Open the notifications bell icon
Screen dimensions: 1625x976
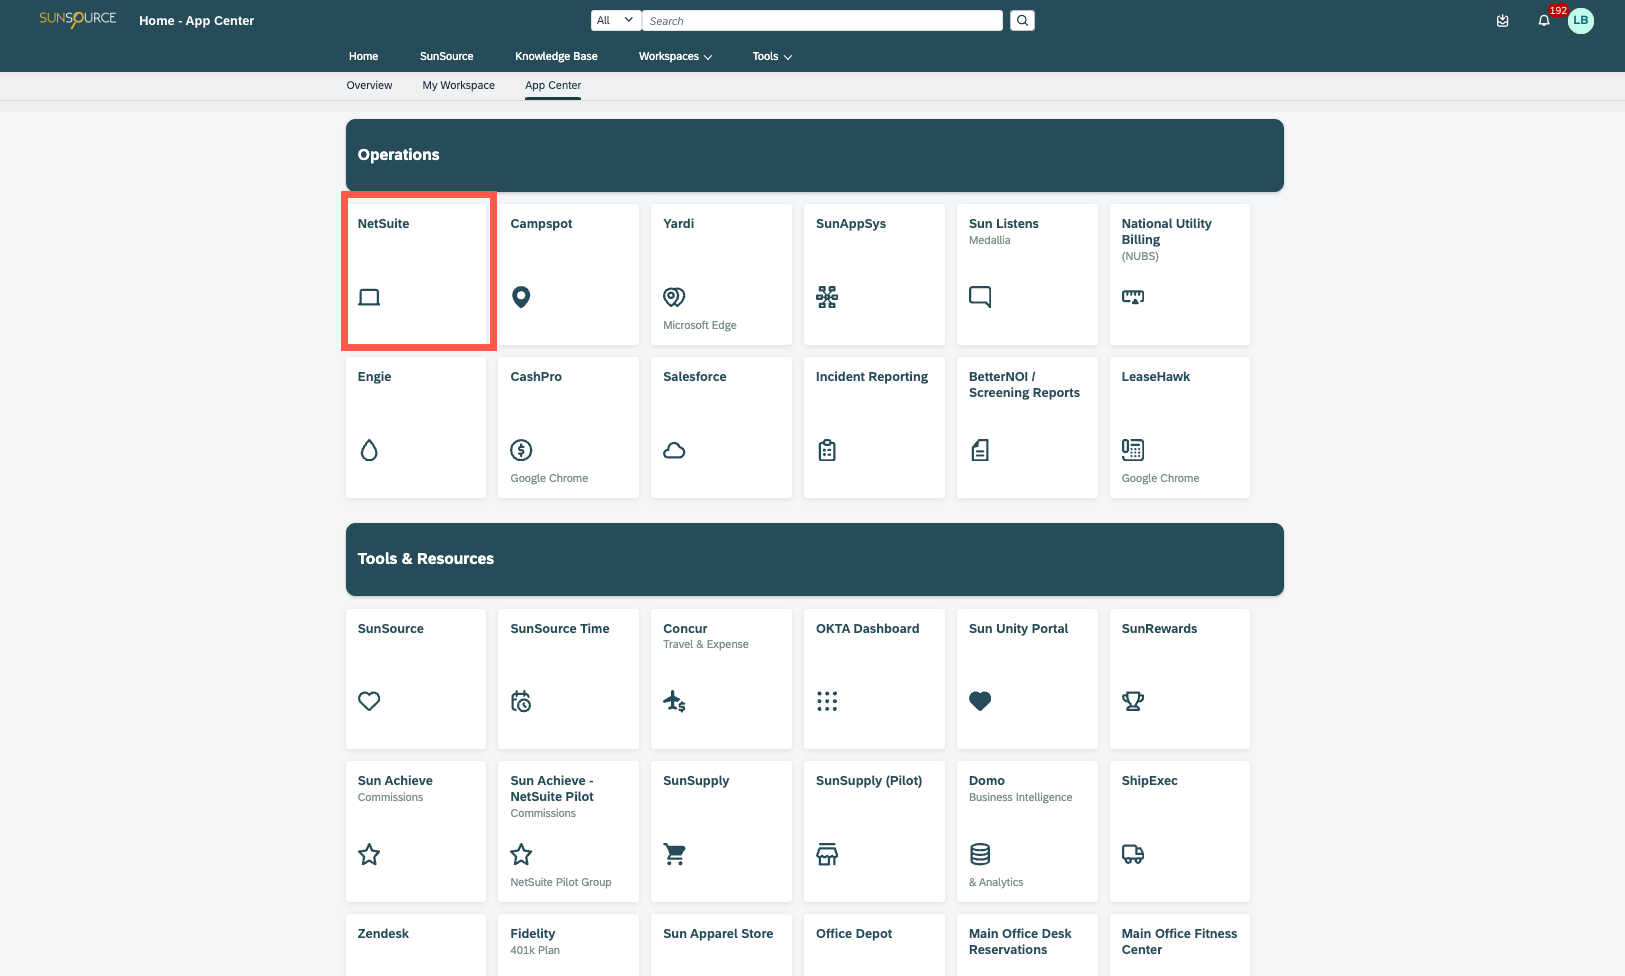pyautogui.click(x=1544, y=20)
